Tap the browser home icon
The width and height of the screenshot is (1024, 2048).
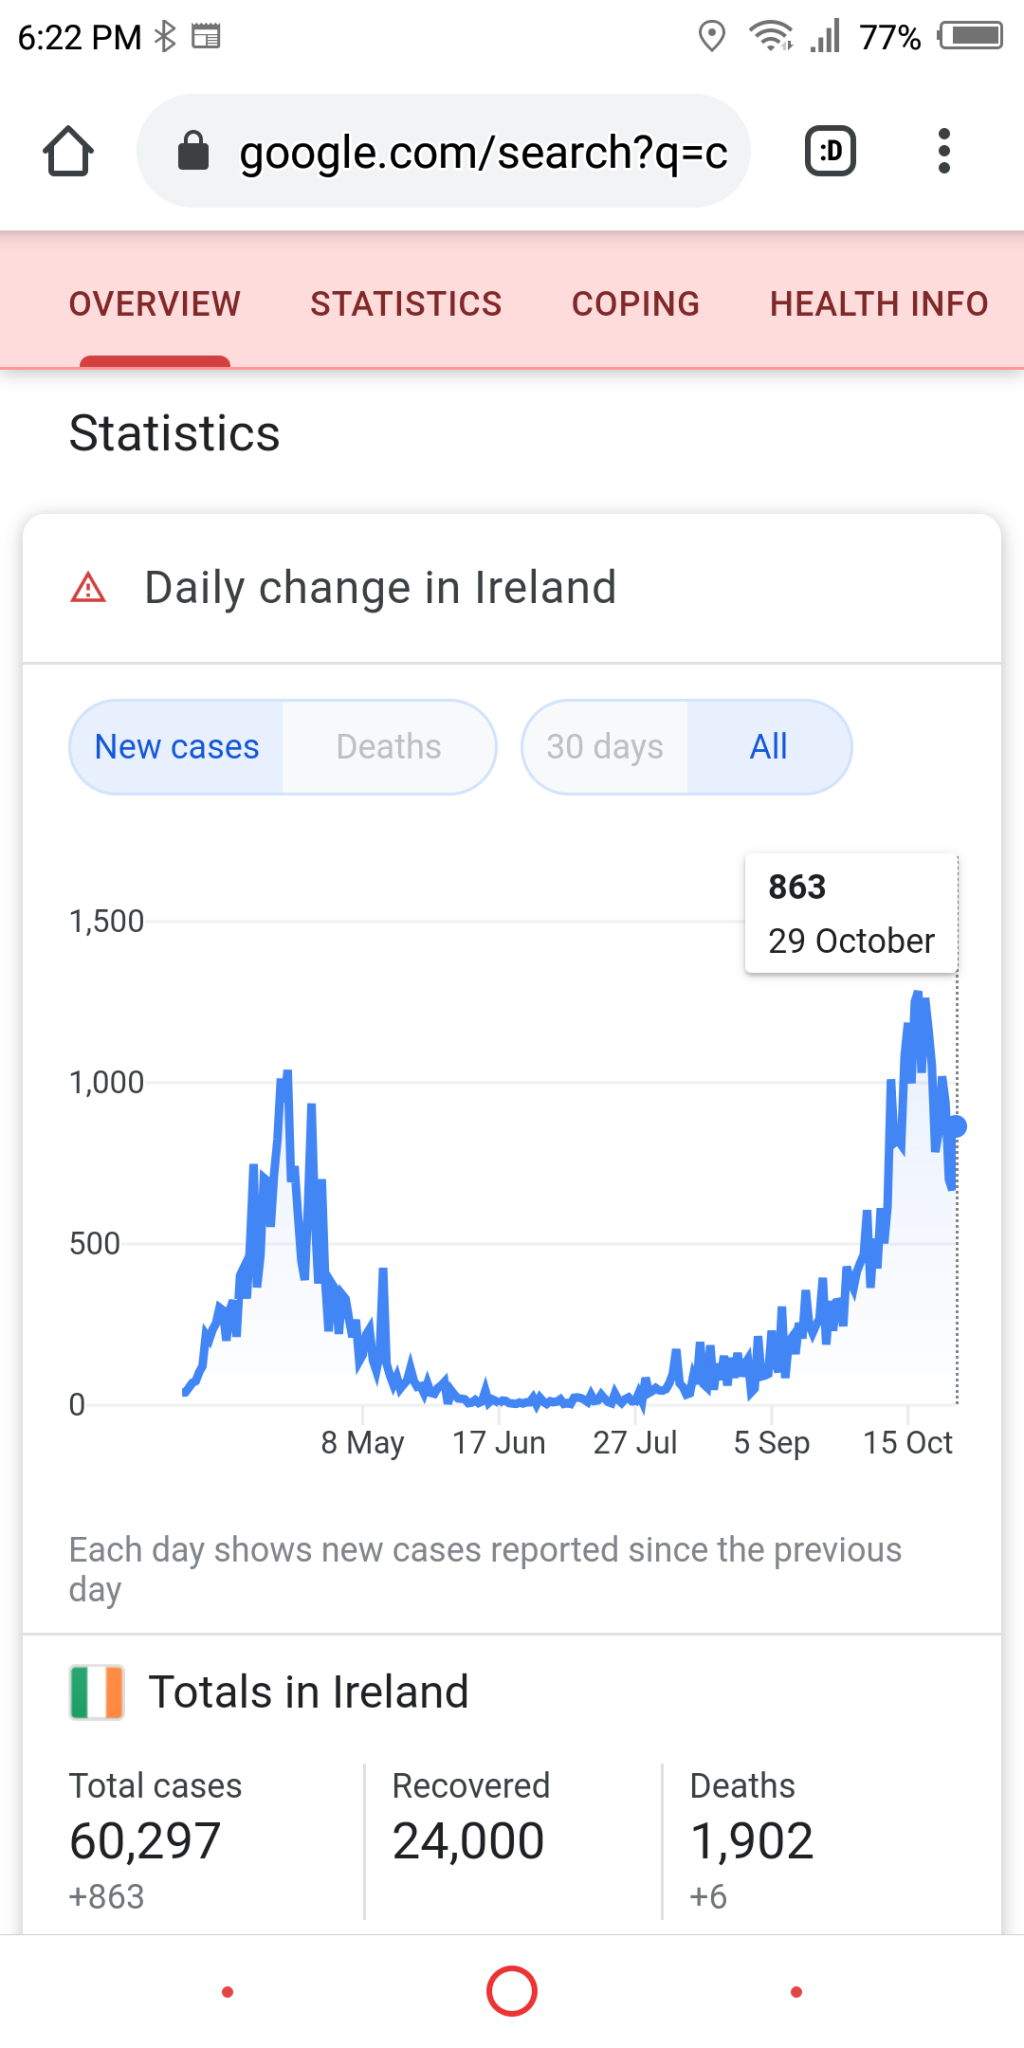[68, 152]
